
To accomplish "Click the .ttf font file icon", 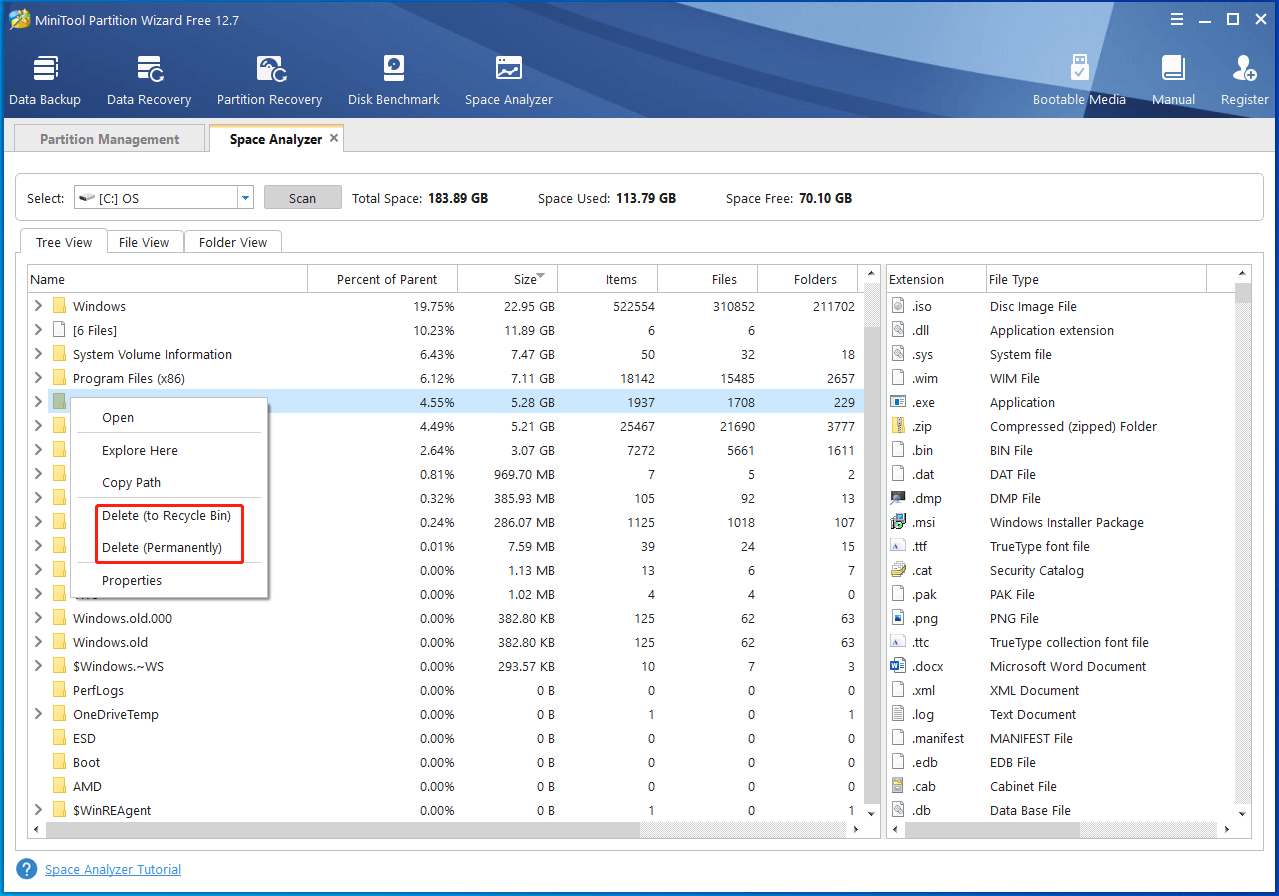I will click(898, 546).
